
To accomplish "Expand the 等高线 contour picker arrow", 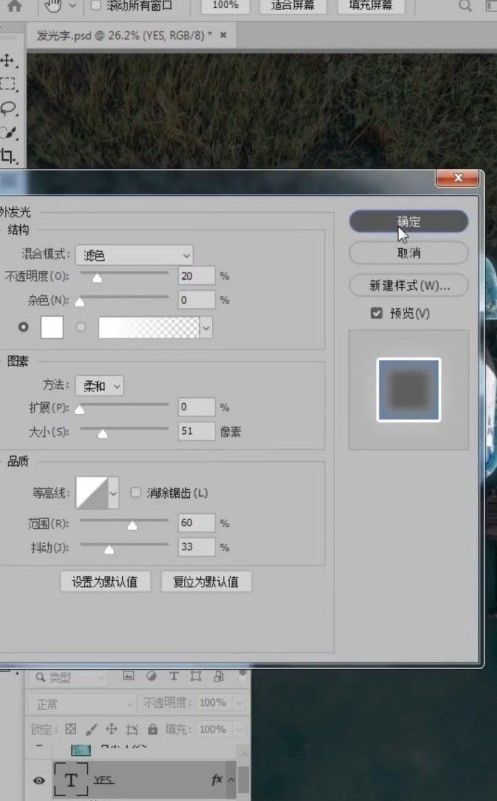I will tap(113, 493).
